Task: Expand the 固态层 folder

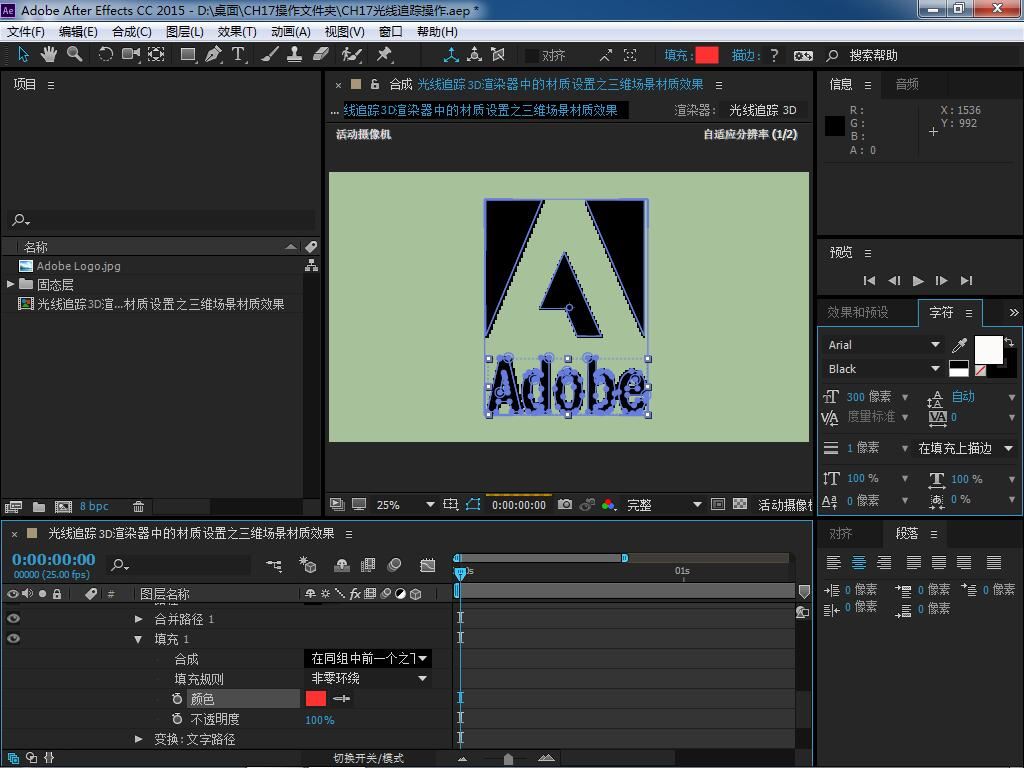Action: (10, 284)
